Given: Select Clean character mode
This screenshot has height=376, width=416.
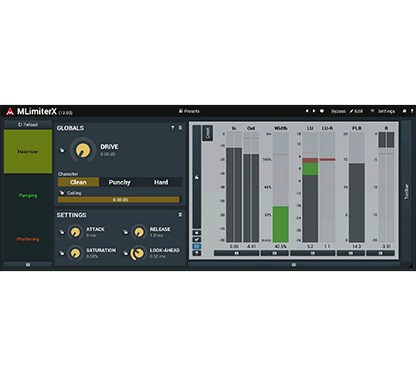Looking at the screenshot, I should click(78, 182).
